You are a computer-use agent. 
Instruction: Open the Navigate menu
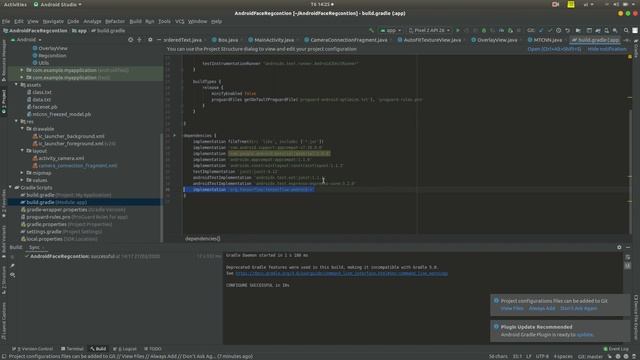point(53,21)
